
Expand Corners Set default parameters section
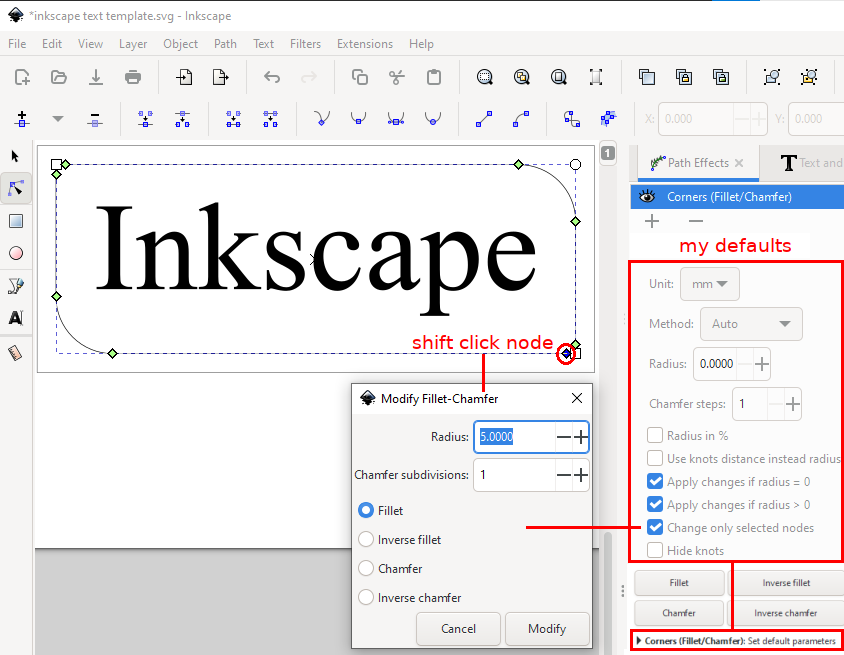pyautogui.click(x=736, y=641)
